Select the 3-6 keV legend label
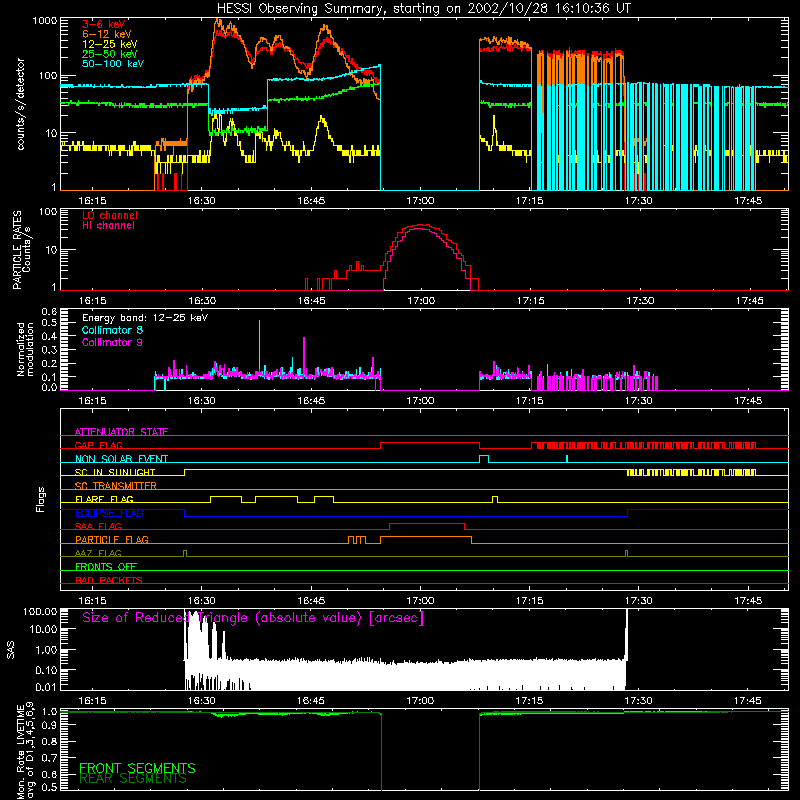The image size is (800, 800). pos(104,24)
